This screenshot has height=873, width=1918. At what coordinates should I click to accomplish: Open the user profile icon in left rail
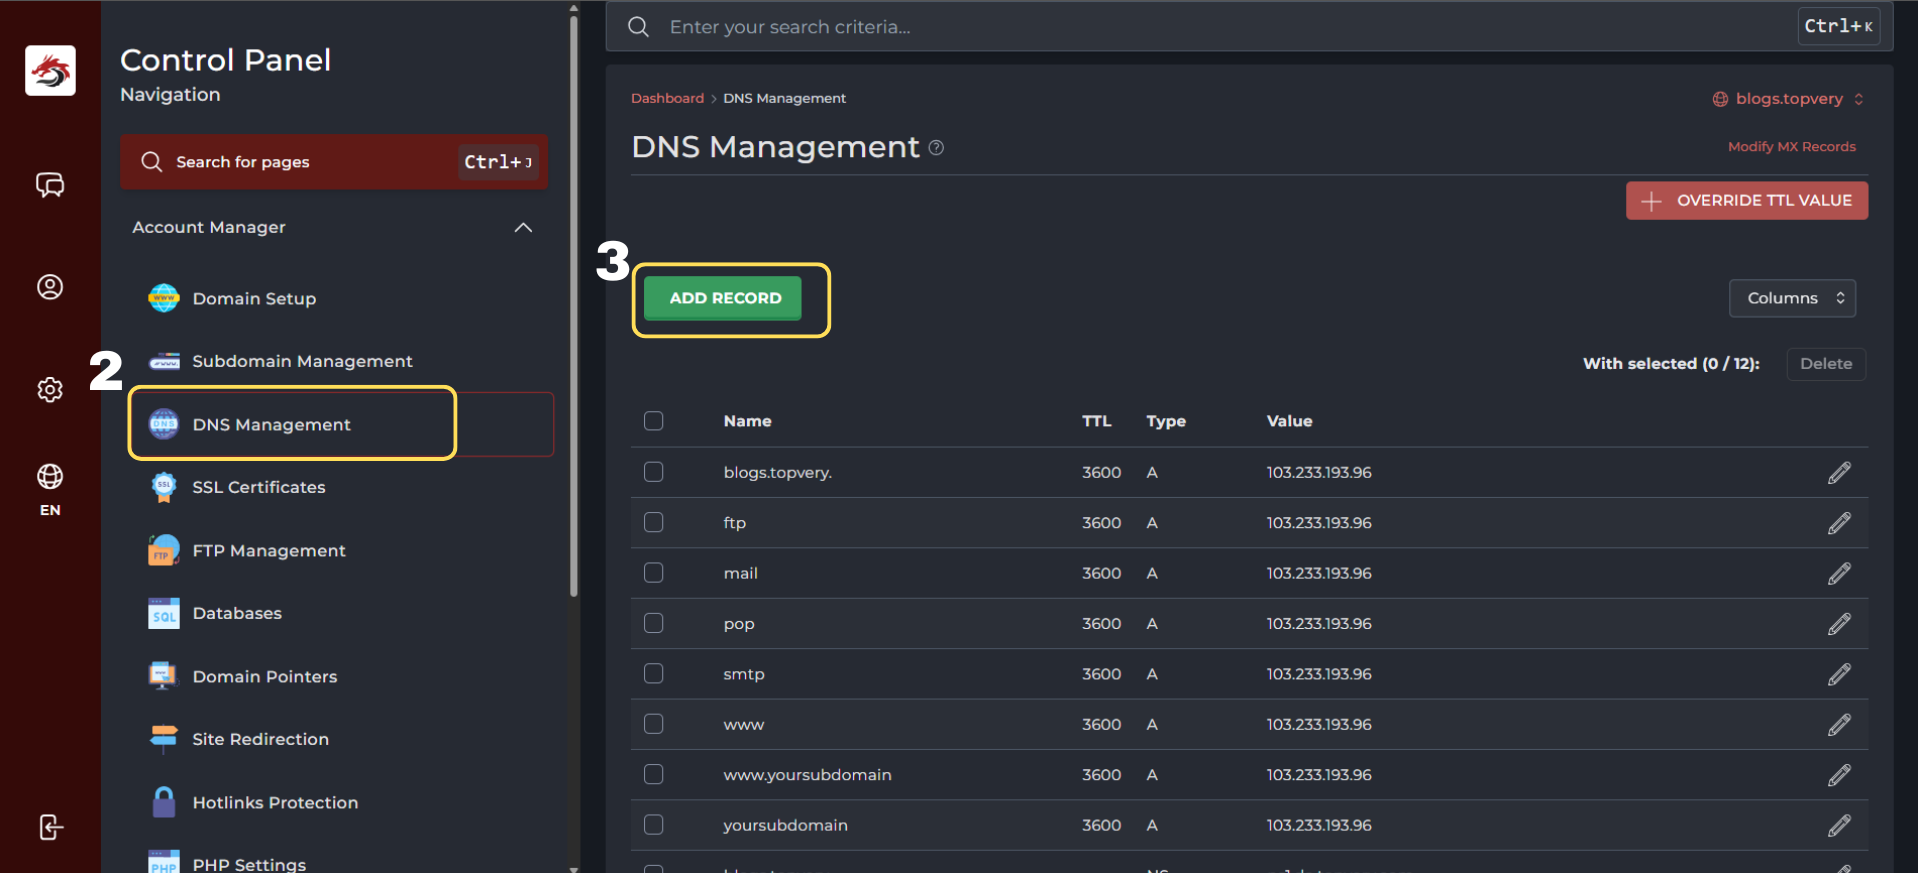point(50,287)
